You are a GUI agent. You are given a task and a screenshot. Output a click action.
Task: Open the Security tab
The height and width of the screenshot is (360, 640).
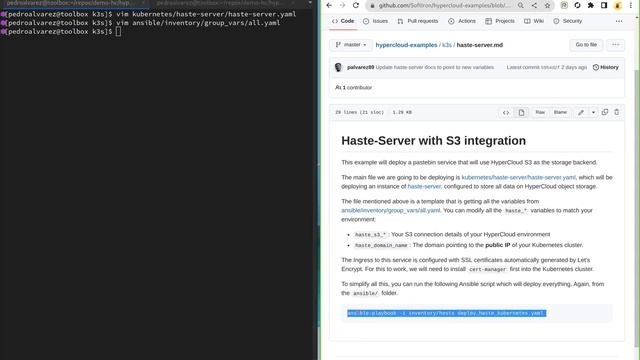pyautogui.click(x=568, y=21)
